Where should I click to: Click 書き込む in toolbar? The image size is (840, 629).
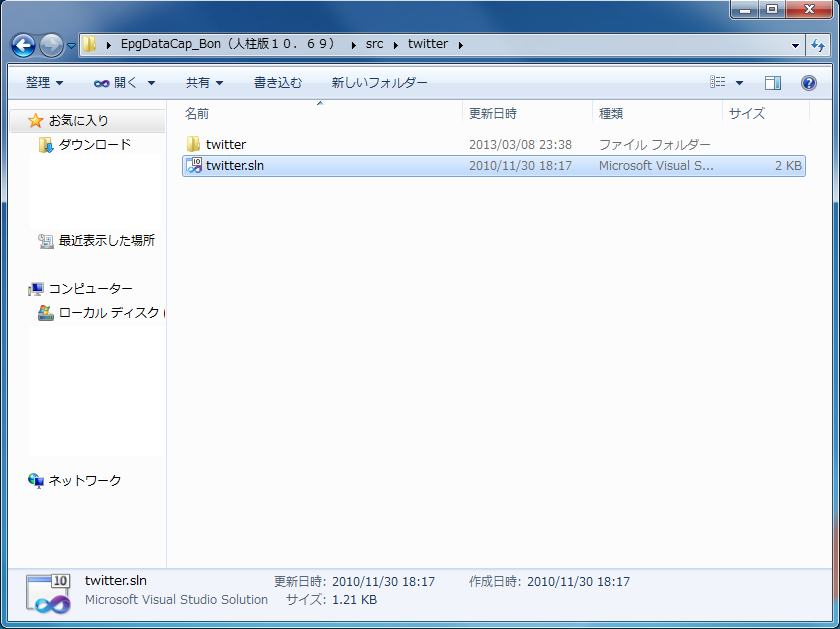point(278,83)
